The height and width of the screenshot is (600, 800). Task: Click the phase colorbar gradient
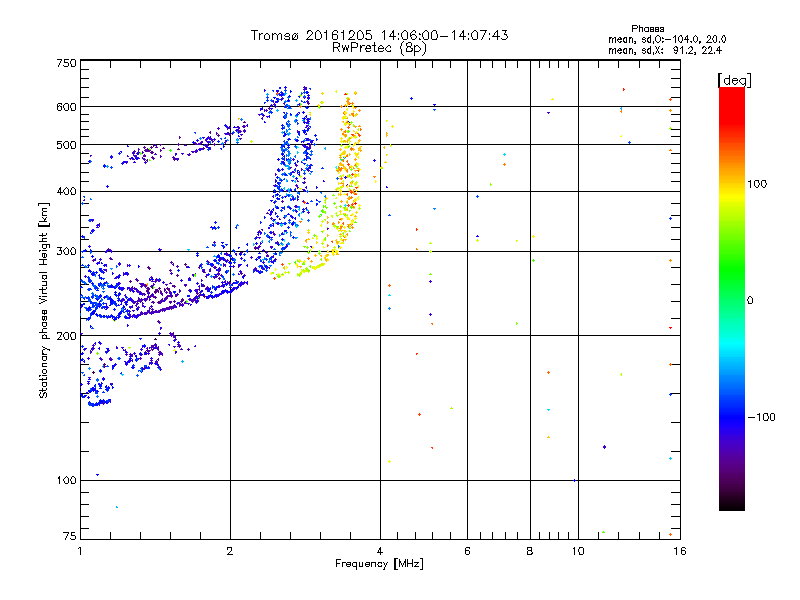pos(732,298)
